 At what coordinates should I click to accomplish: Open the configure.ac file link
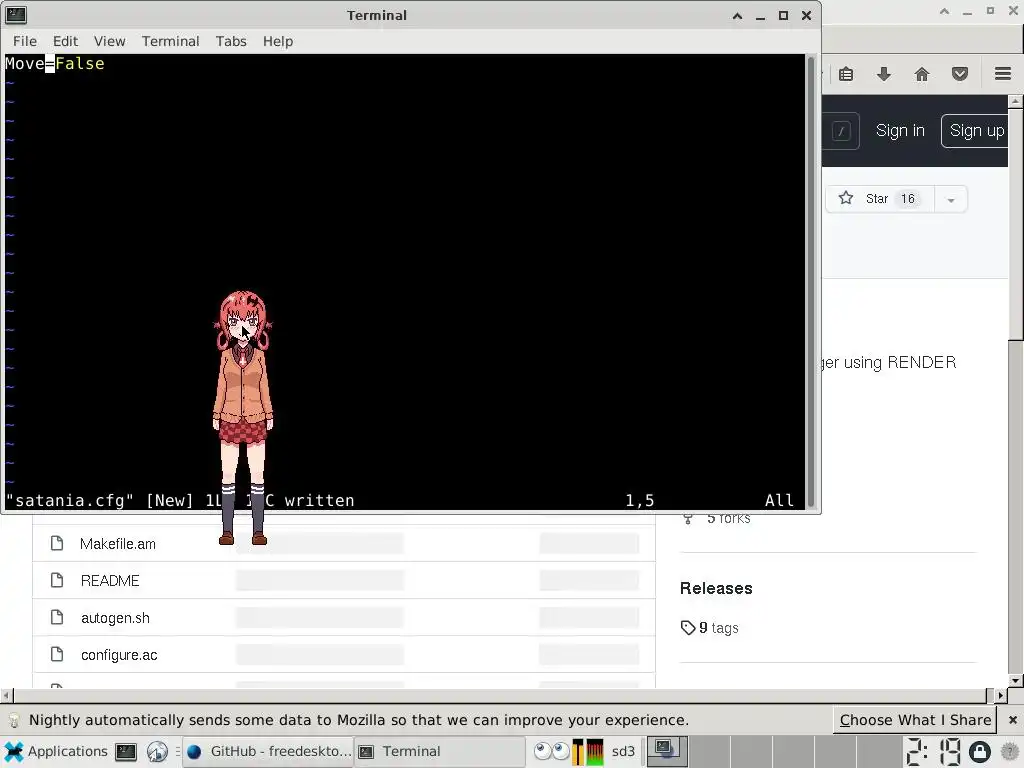tap(119, 655)
